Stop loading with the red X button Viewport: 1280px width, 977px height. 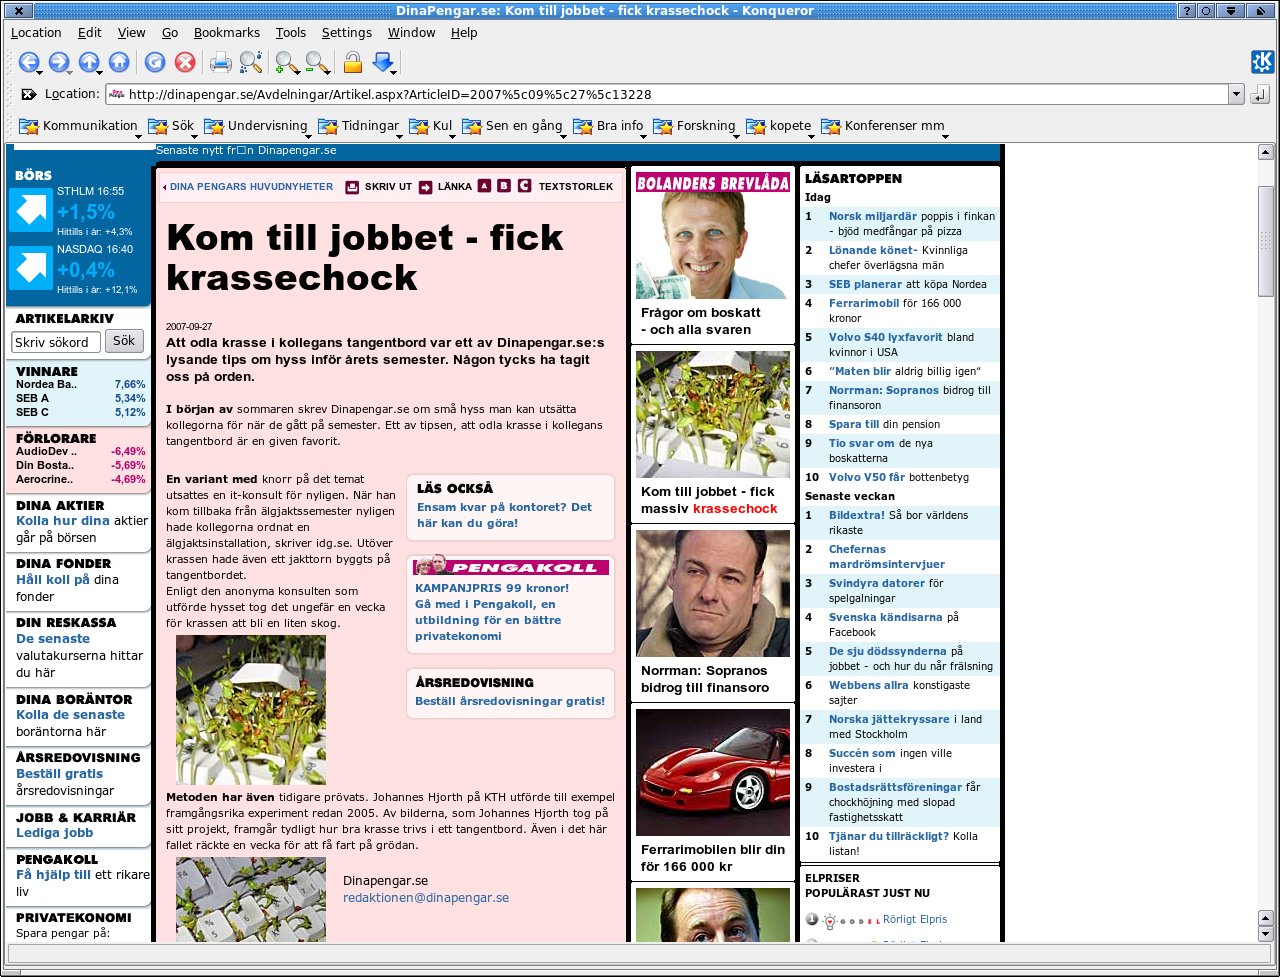tap(185, 62)
